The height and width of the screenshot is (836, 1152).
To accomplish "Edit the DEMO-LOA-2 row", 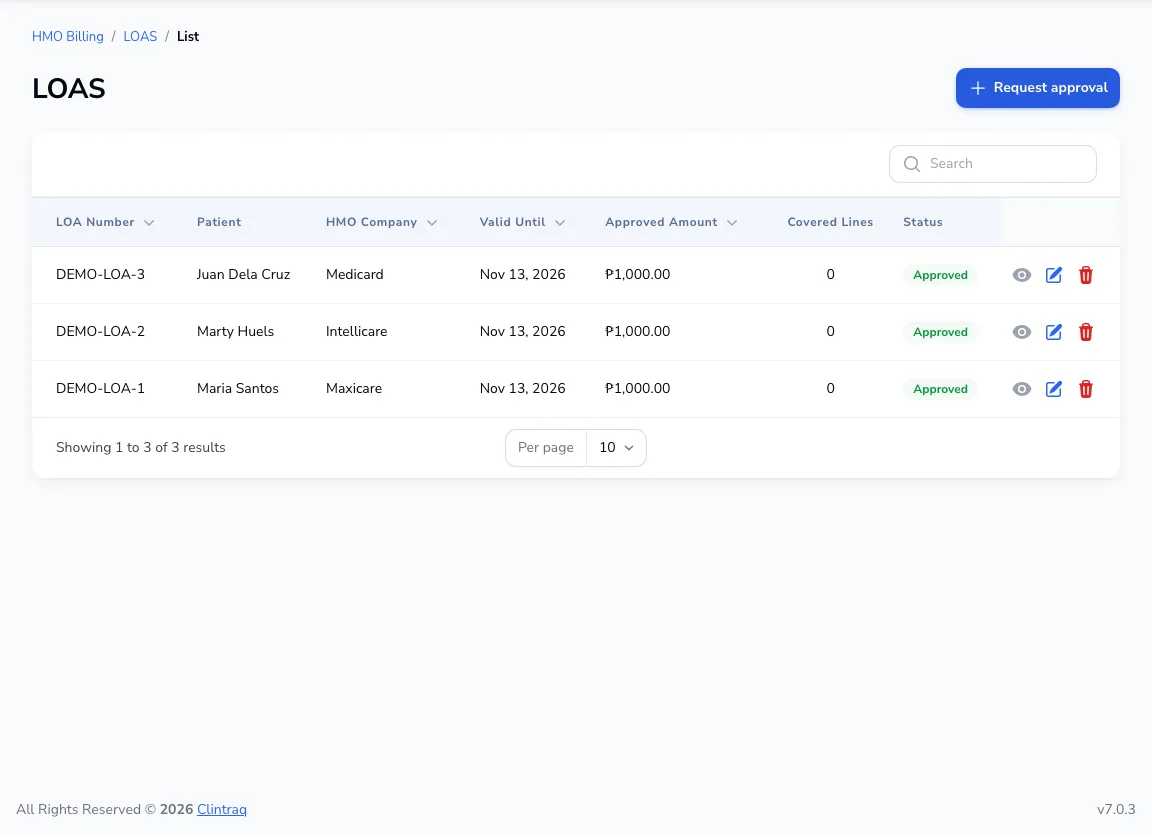I will 1054,332.
